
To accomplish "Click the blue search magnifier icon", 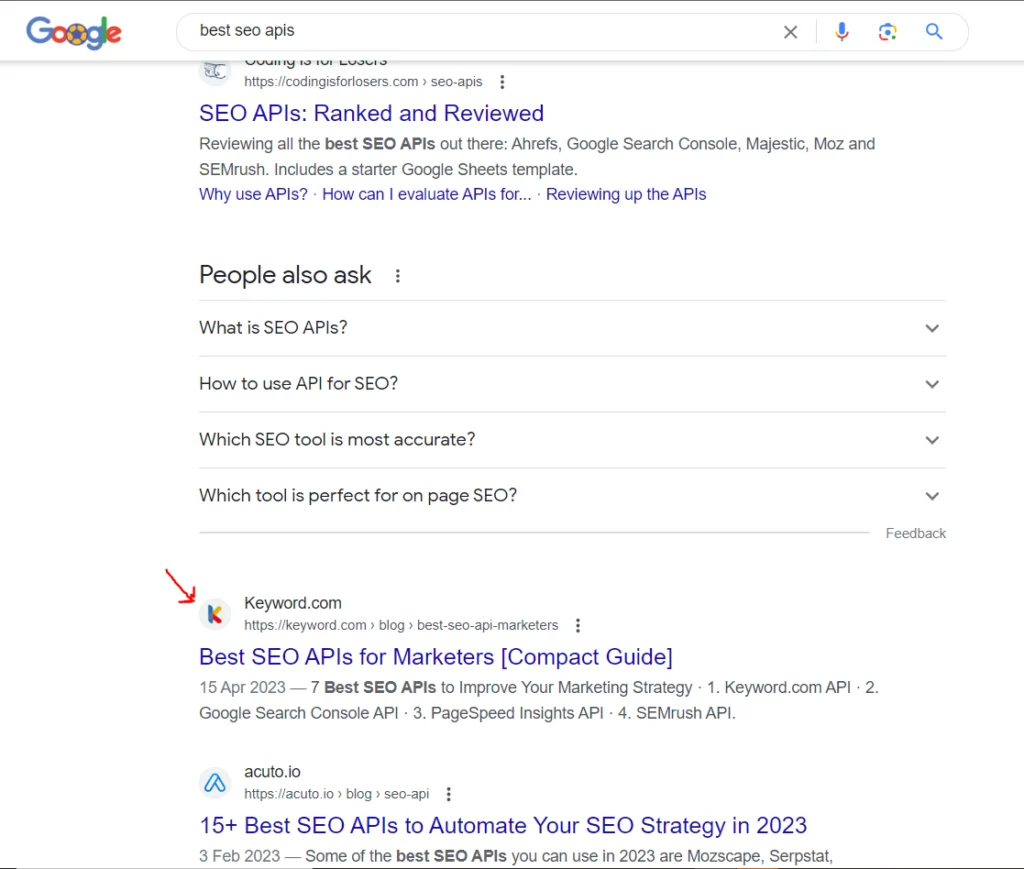I will click(x=933, y=31).
